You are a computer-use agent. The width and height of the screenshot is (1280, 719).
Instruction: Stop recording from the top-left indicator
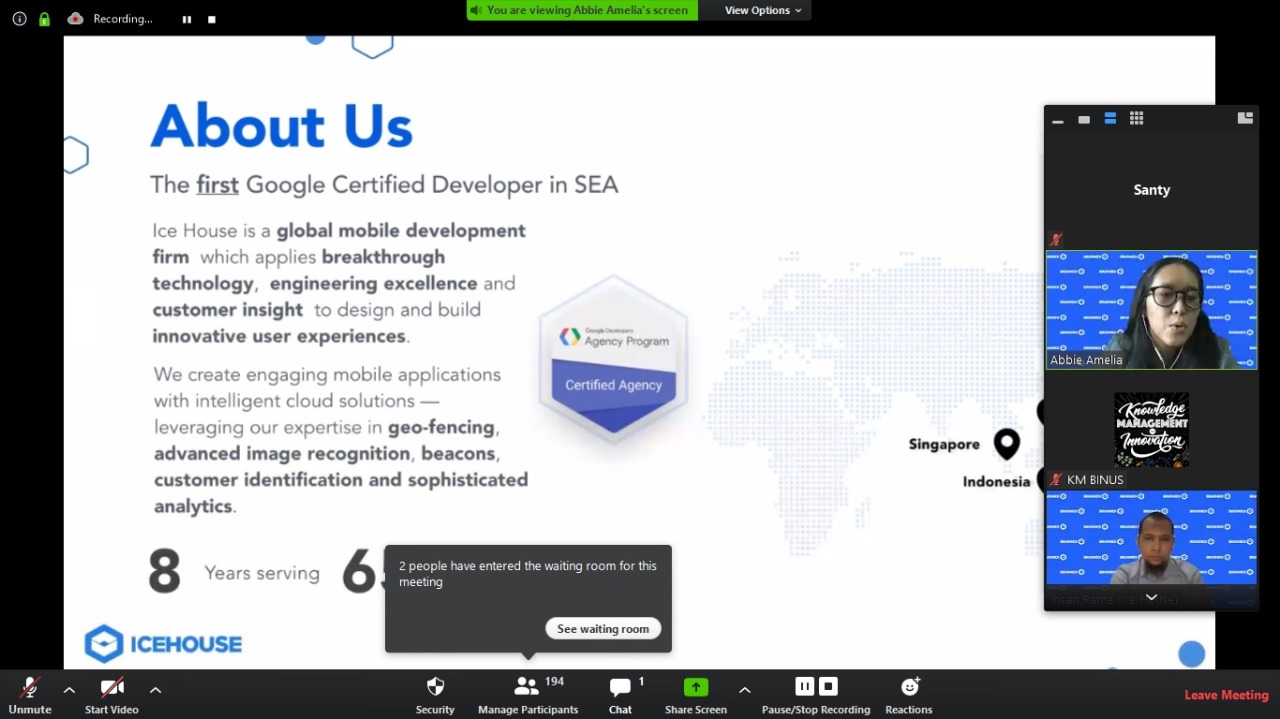coord(212,19)
